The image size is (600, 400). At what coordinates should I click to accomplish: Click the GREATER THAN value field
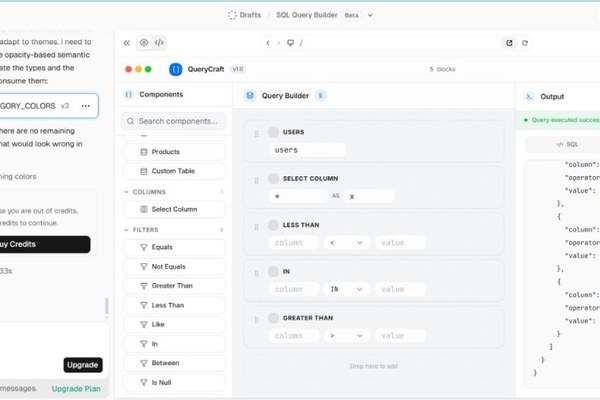click(400, 336)
